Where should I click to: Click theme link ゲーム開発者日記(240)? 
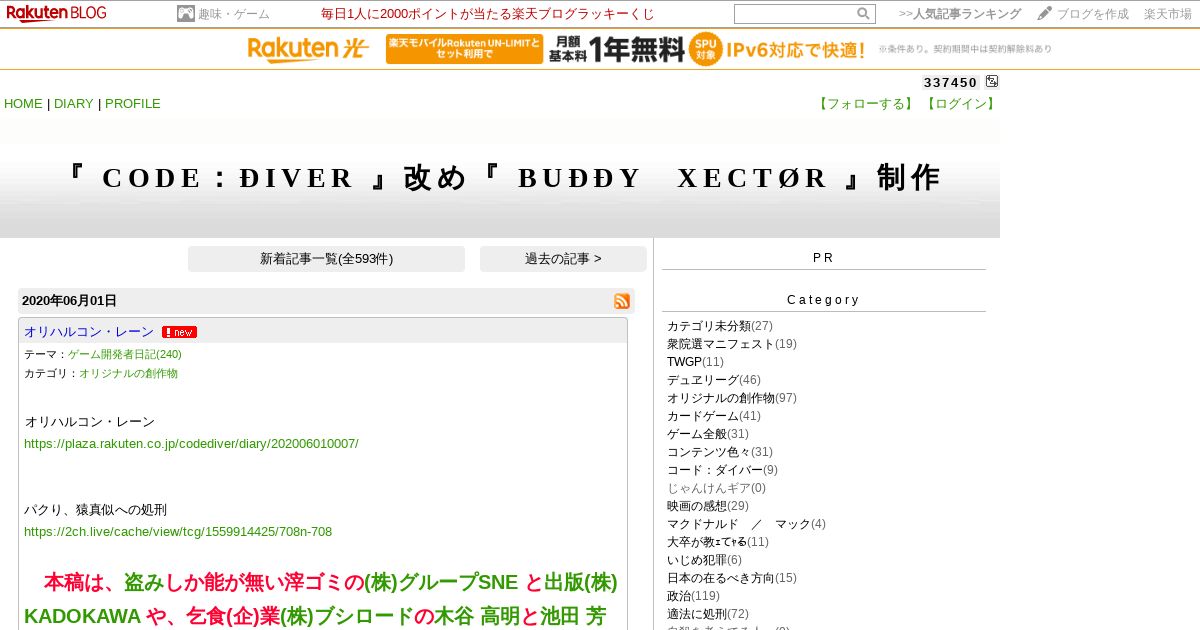125,354
